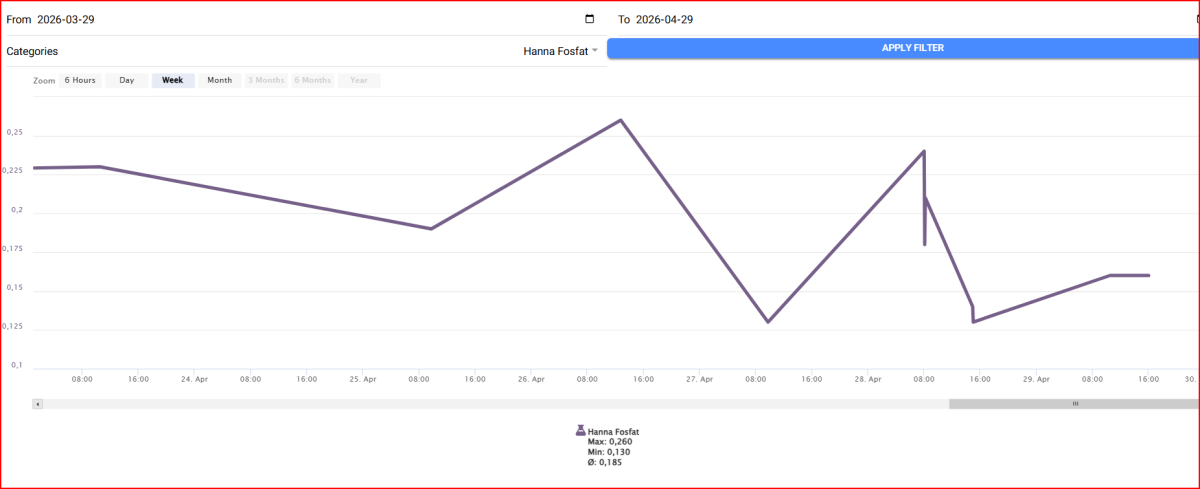1200x489 pixels.
Task: Choose the Year zoom range
Action: click(x=358, y=81)
